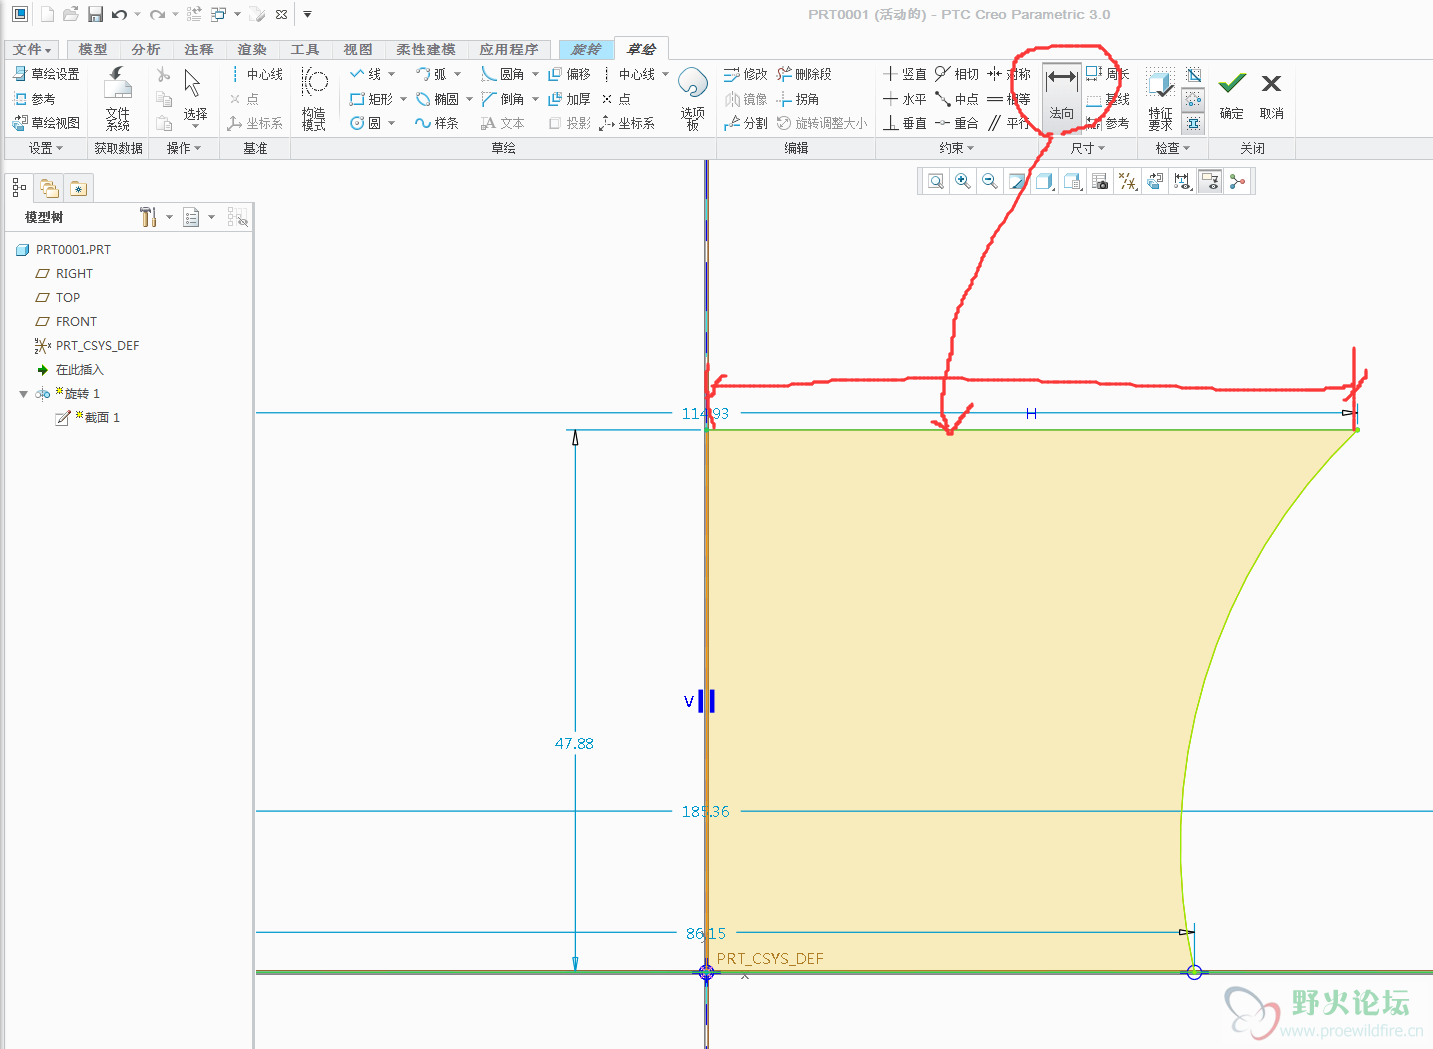Apply the 重合 coincident constraint

tap(957, 123)
